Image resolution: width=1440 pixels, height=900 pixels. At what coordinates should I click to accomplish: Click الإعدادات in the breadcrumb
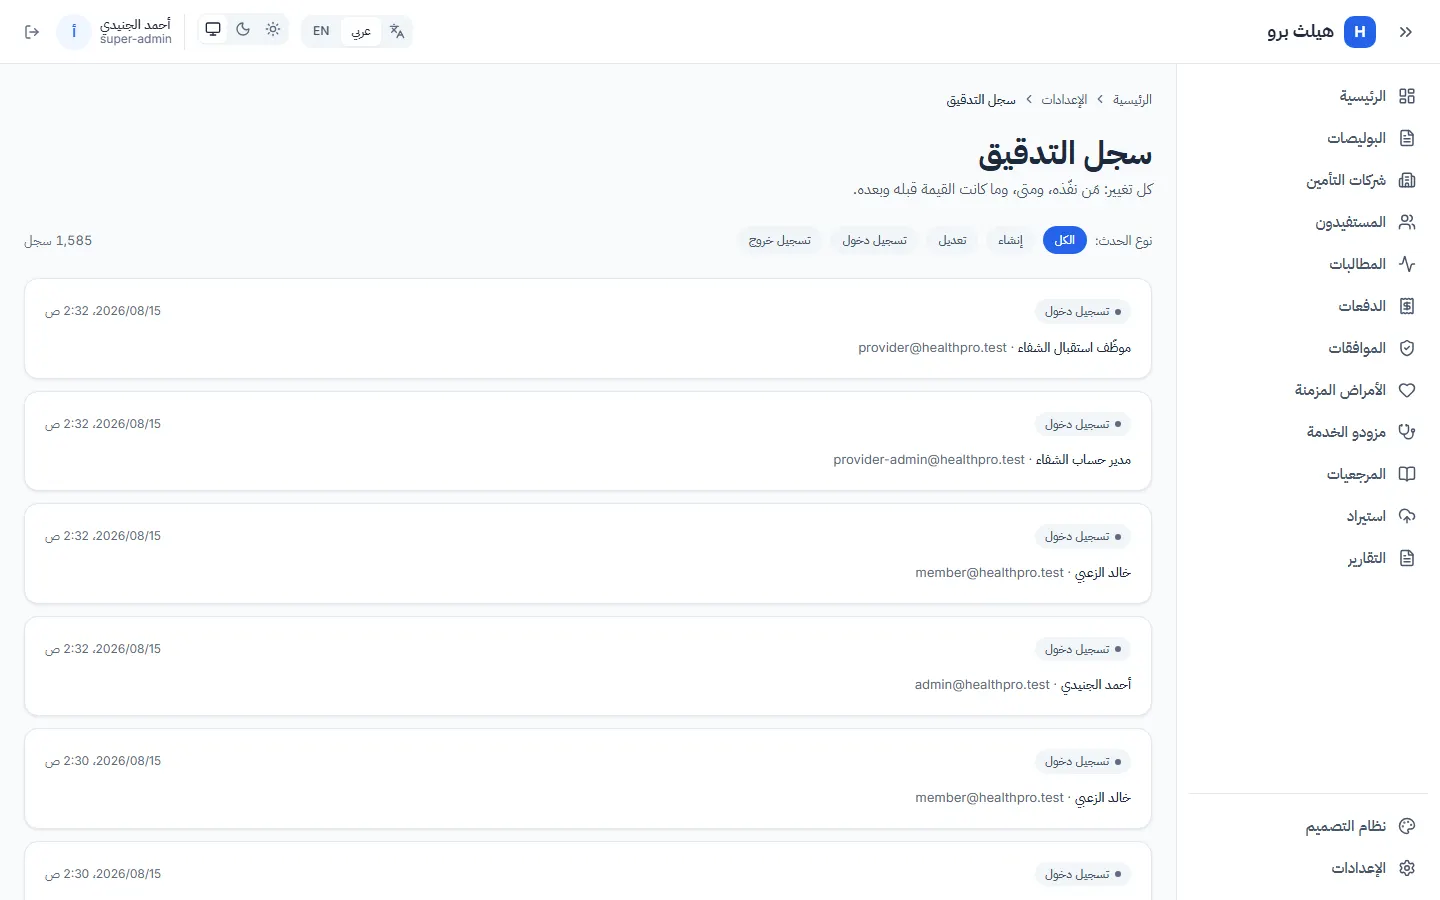(x=1064, y=100)
